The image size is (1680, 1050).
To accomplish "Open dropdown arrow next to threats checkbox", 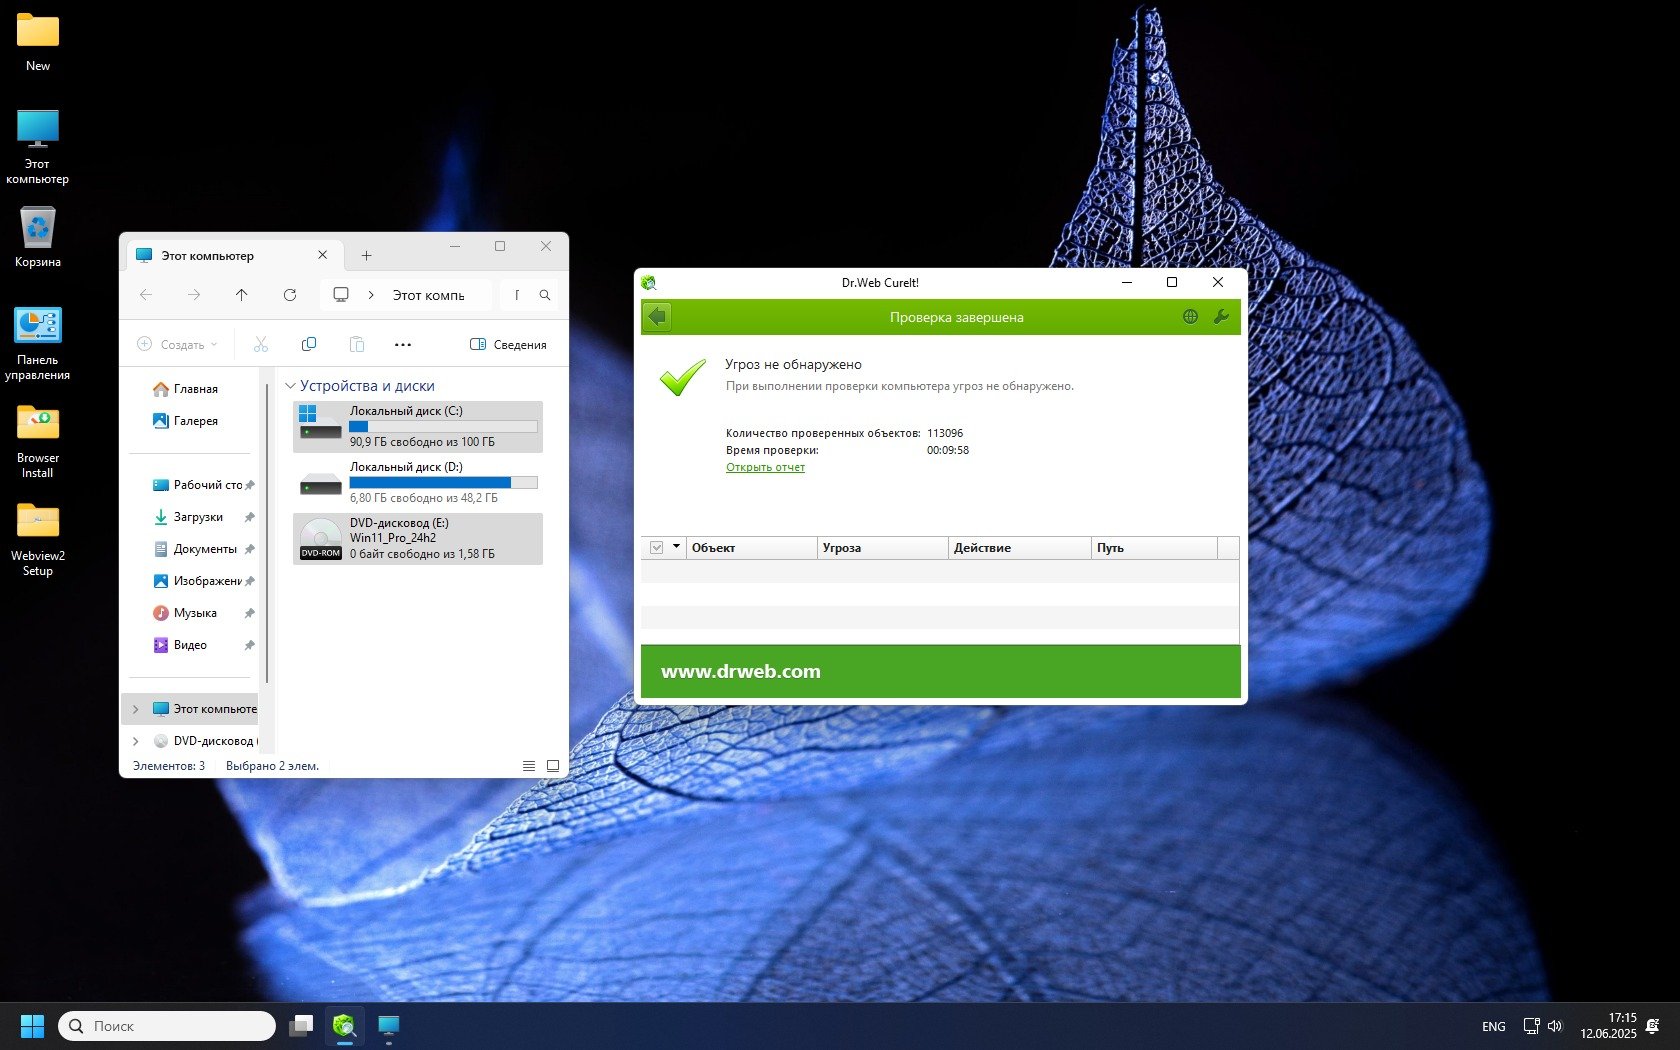I will (x=677, y=547).
